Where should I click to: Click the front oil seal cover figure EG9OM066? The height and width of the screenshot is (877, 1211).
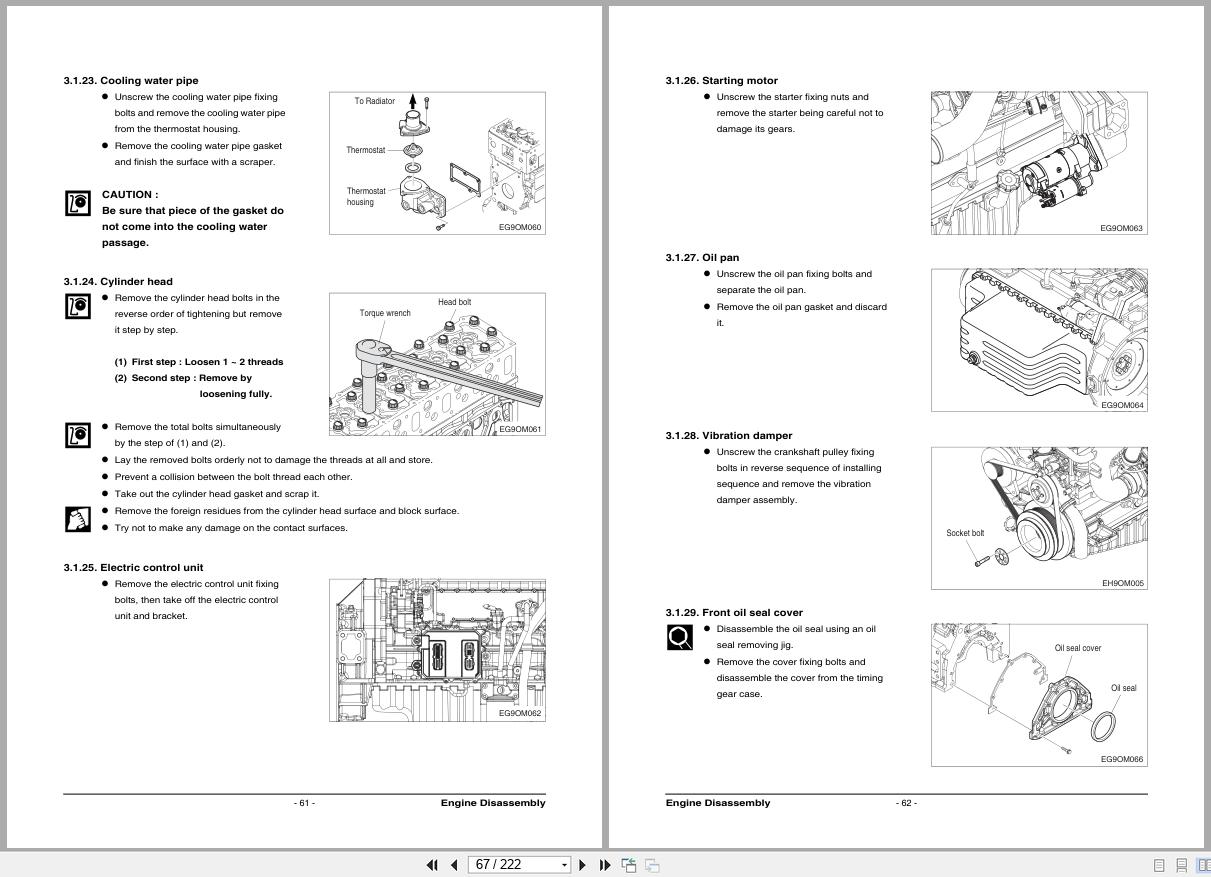click(x=1039, y=695)
